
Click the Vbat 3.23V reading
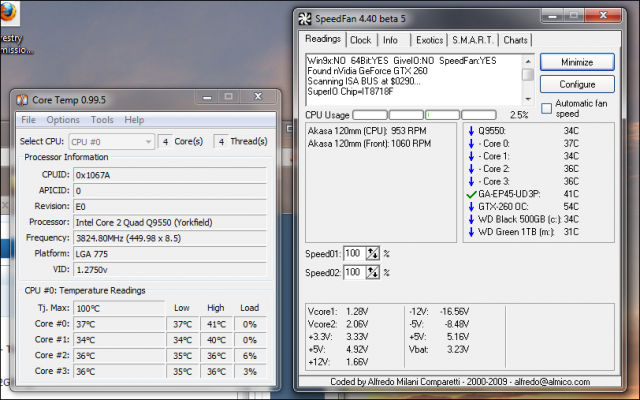[439, 349]
